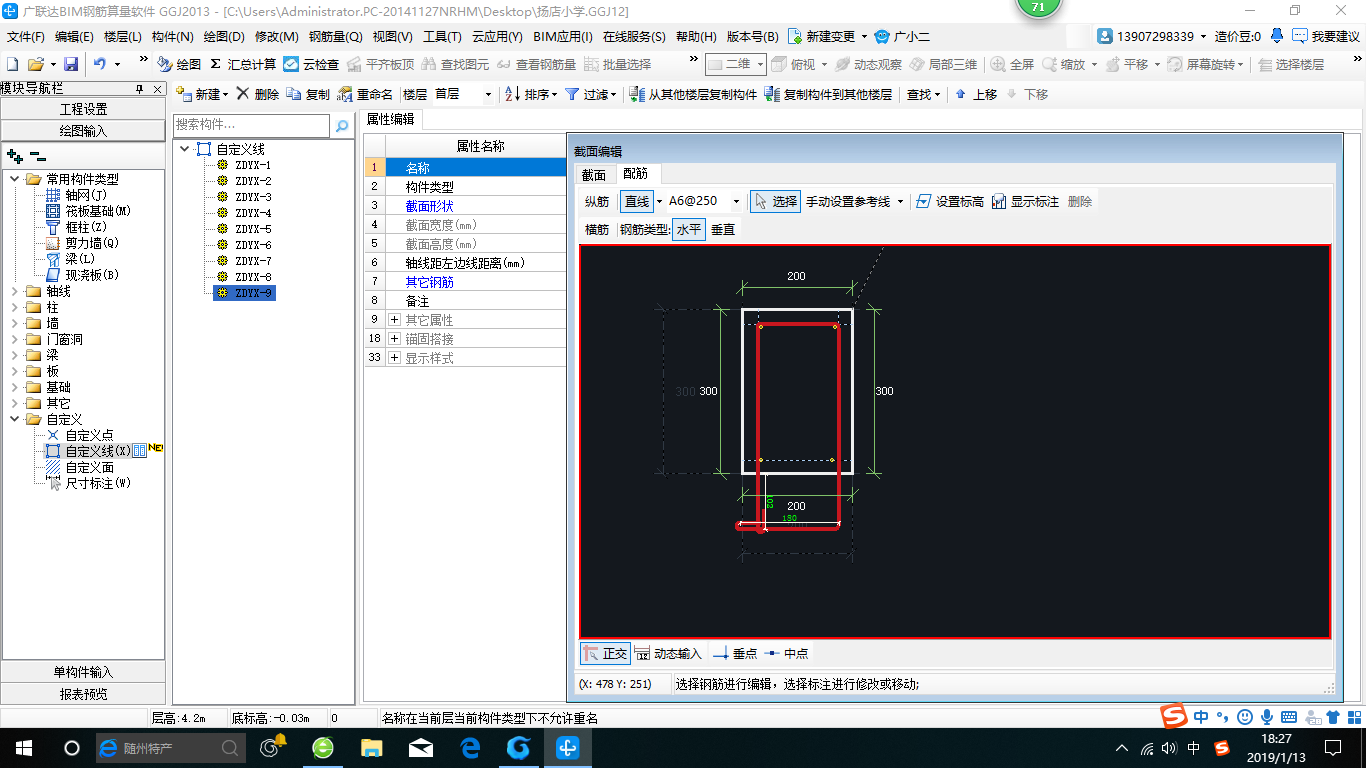Screen dimensions: 1366x768
Task: Expand 其它属性 property group
Action: [394, 320]
